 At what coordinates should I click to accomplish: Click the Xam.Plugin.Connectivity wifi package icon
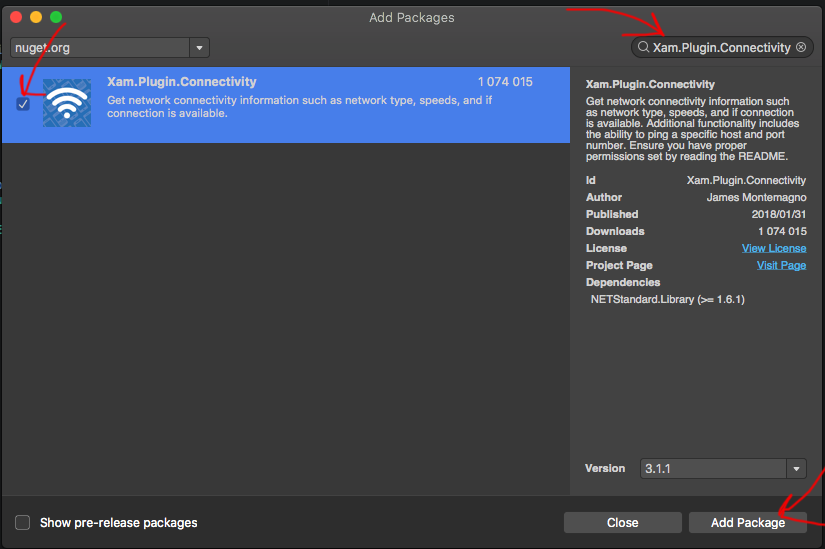[x=67, y=103]
